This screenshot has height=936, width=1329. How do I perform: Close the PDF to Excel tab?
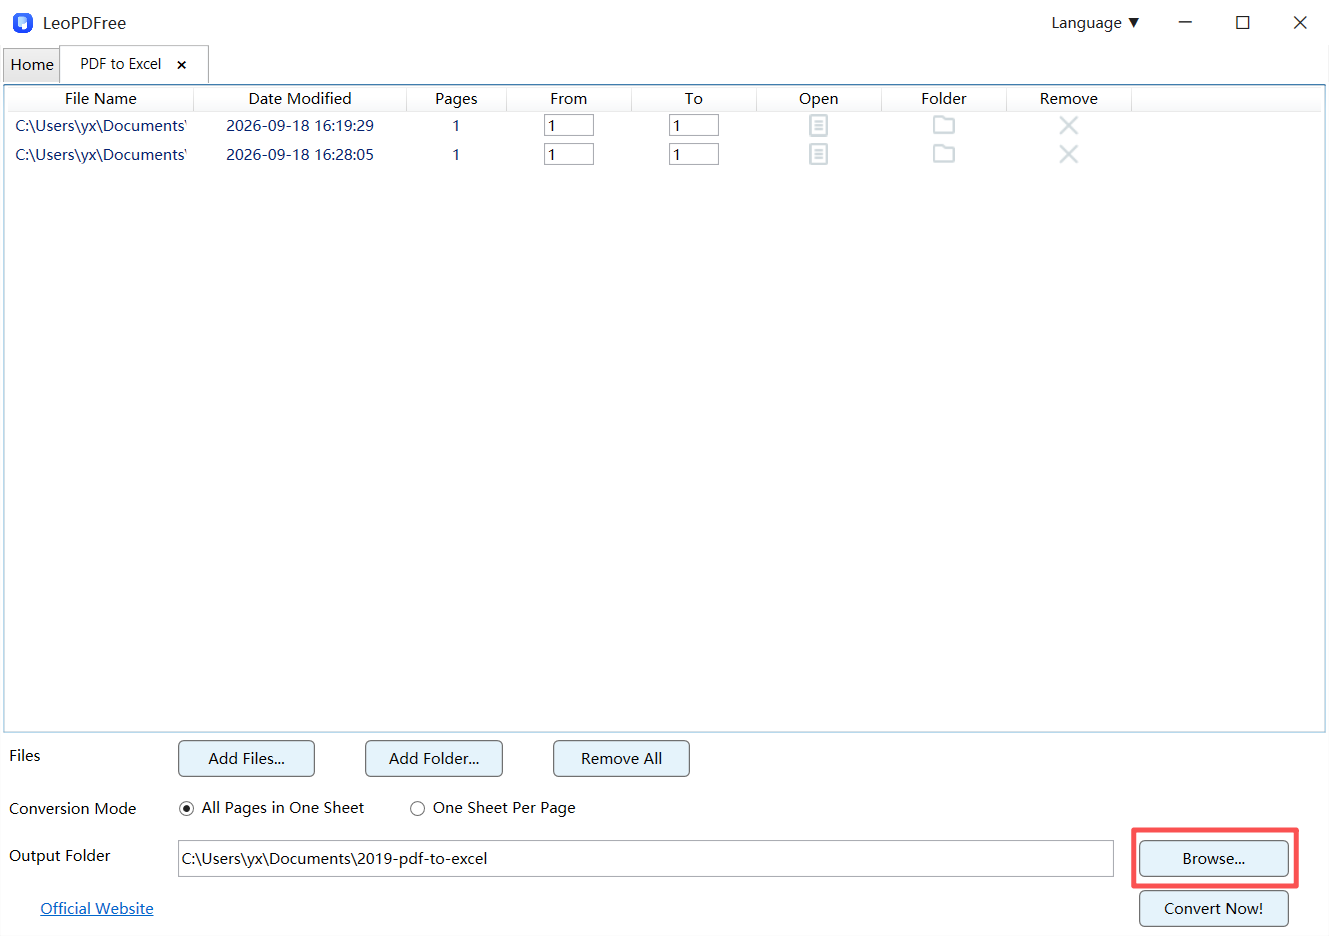181,65
